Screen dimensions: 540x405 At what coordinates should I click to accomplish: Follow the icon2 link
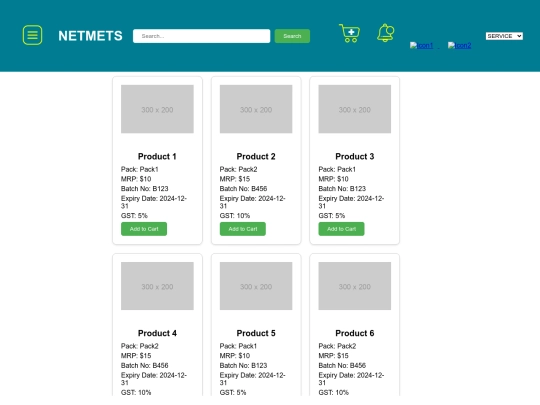tap(459, 45)
